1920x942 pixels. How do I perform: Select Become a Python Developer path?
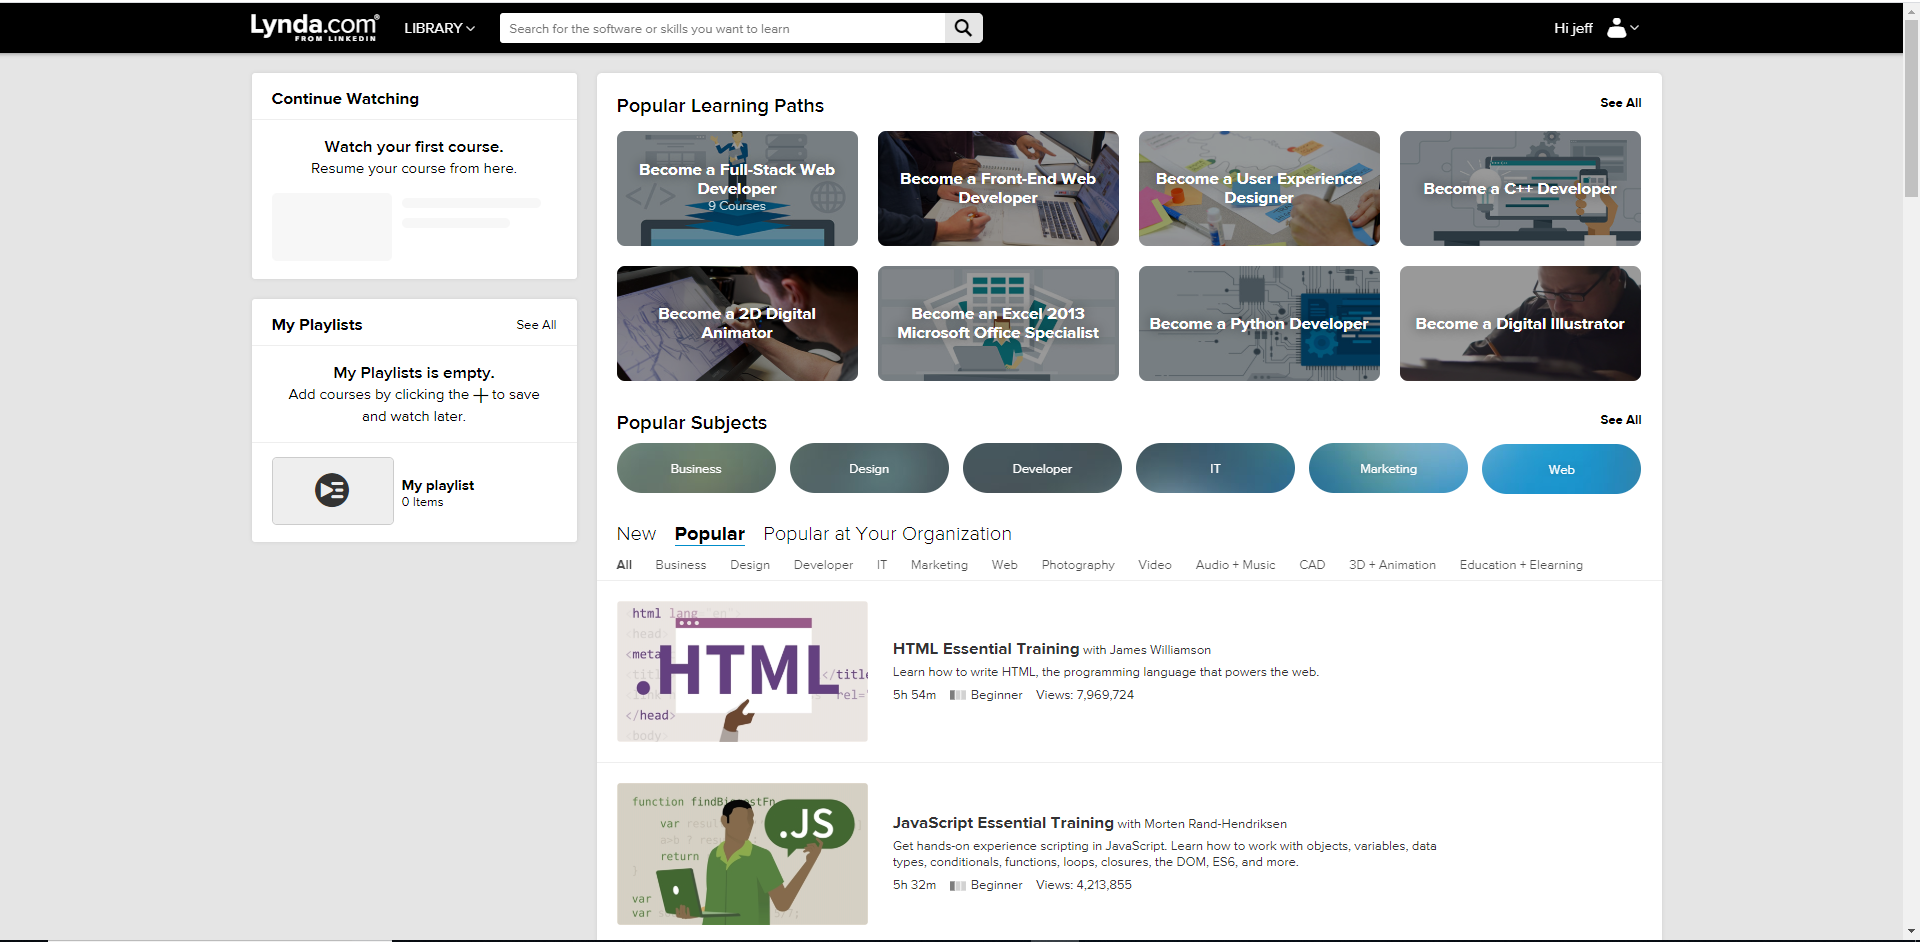pyautogui.click(x=1258, y=323)
